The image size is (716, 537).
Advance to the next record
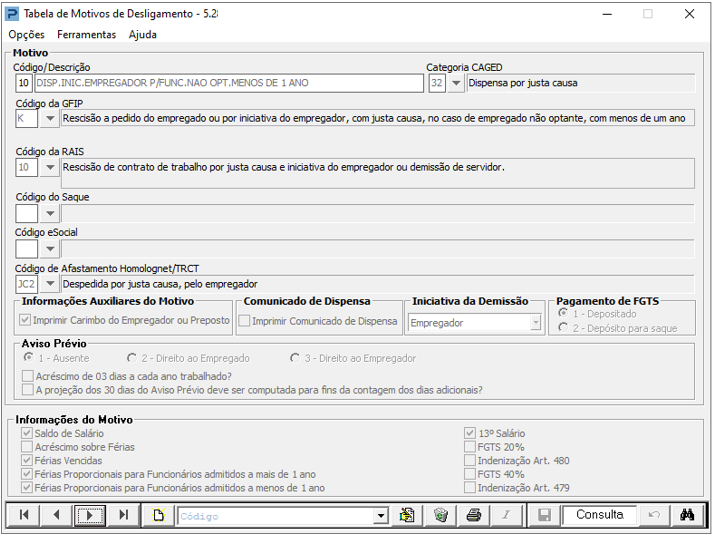(90, 516)
